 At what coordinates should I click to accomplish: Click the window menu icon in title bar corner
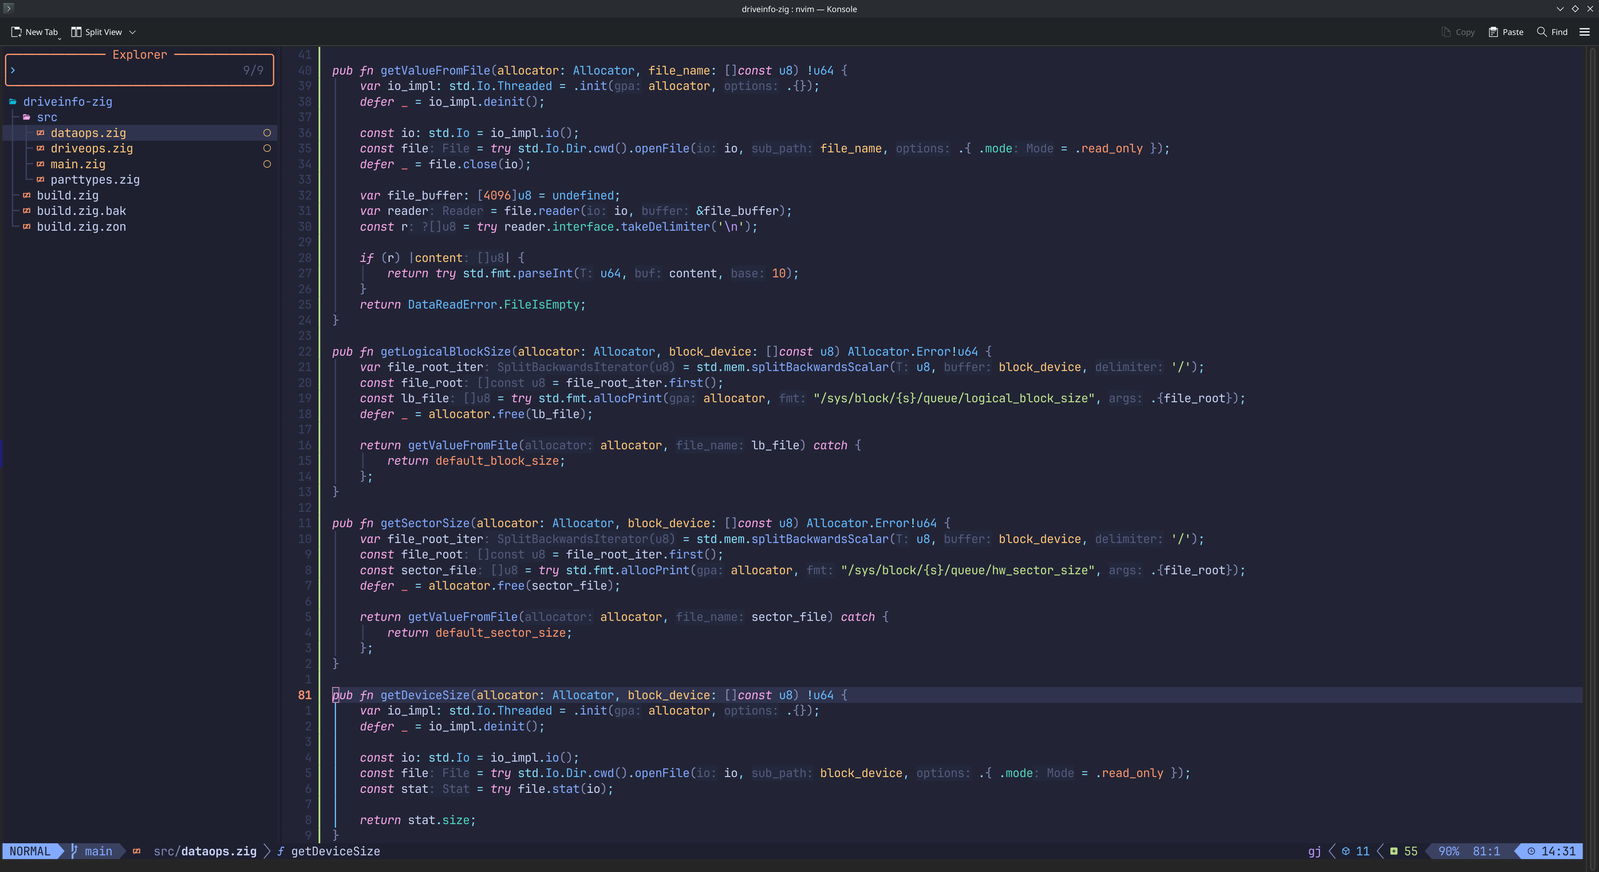coord(8,8)
